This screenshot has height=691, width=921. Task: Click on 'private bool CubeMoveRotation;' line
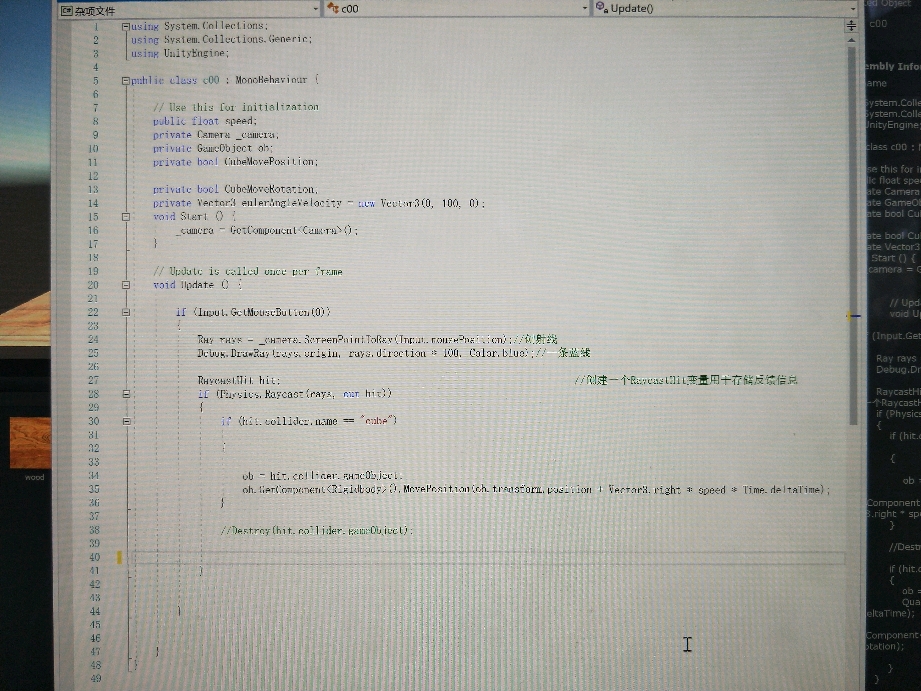coord(236,189)
